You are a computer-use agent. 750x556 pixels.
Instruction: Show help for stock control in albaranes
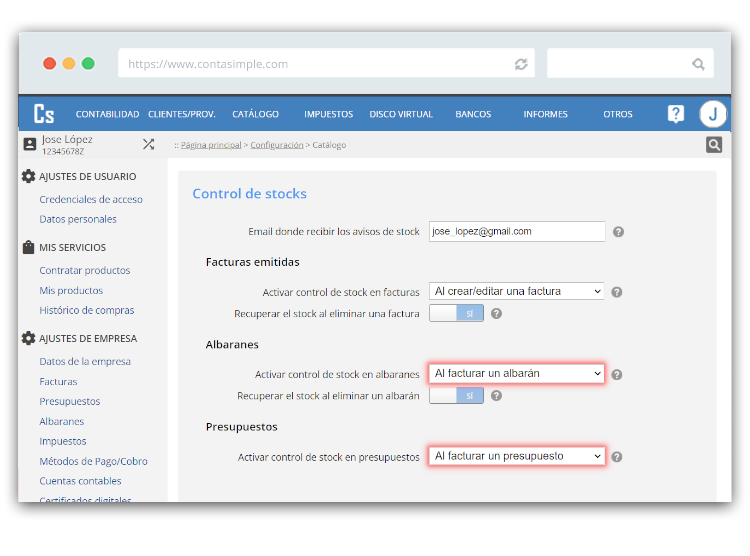coord(617,375)
